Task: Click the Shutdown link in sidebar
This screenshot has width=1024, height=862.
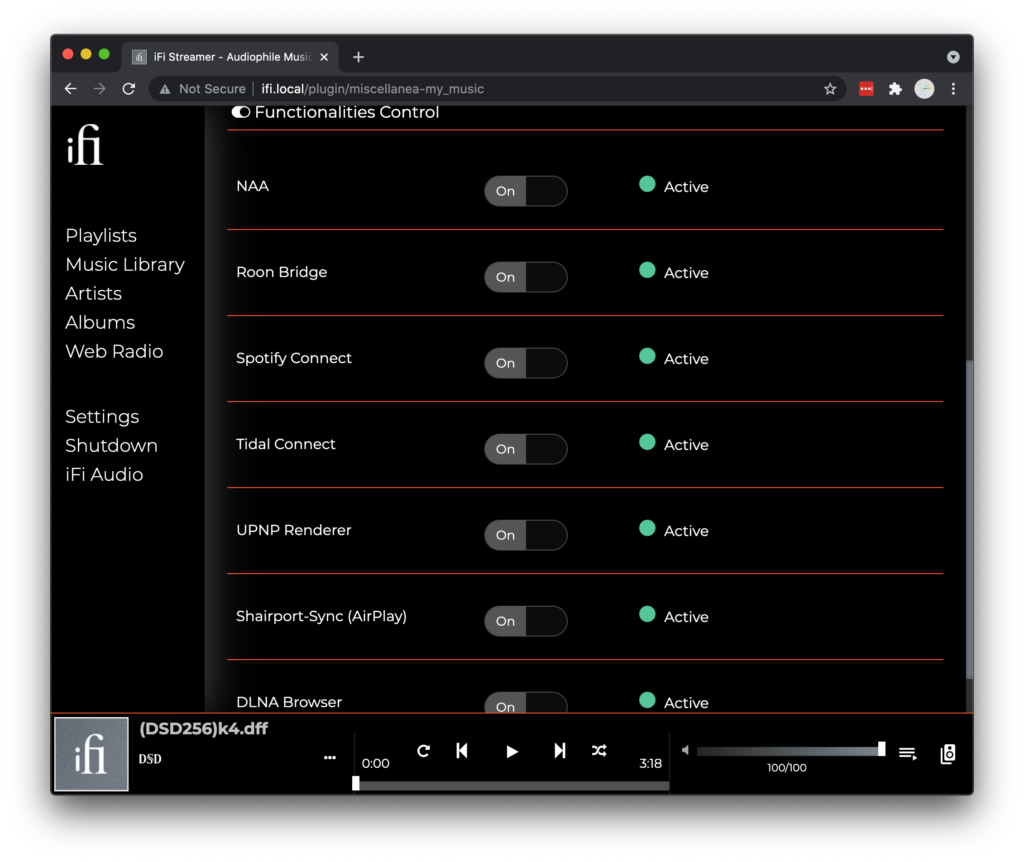Action: (x=111, y=446)
